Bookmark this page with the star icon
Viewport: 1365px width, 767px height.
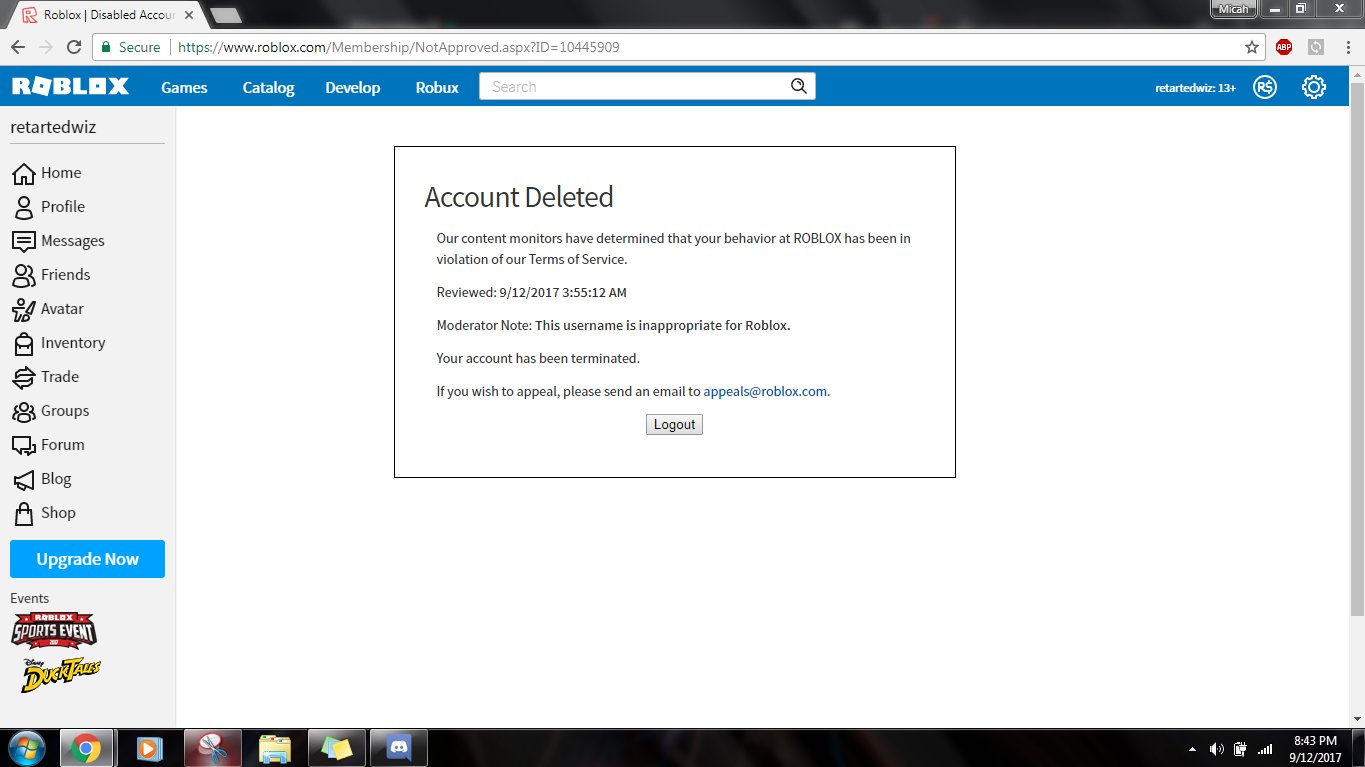1252,47
